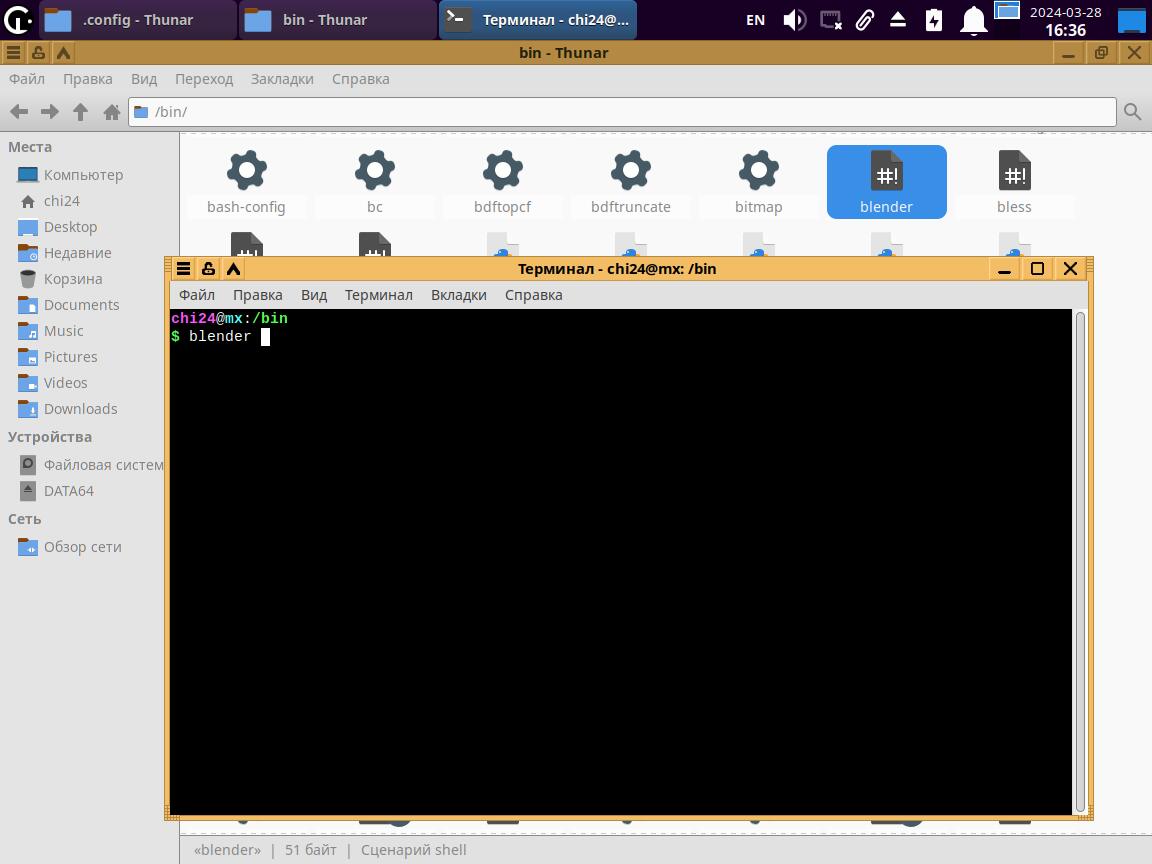1152x864 pixels.
Task: Click the /bin/ path field in Thunar
Action: [622, 112]
